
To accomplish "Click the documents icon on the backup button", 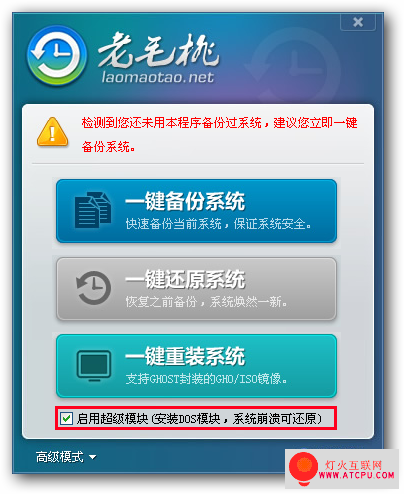I will pos(93,210).
